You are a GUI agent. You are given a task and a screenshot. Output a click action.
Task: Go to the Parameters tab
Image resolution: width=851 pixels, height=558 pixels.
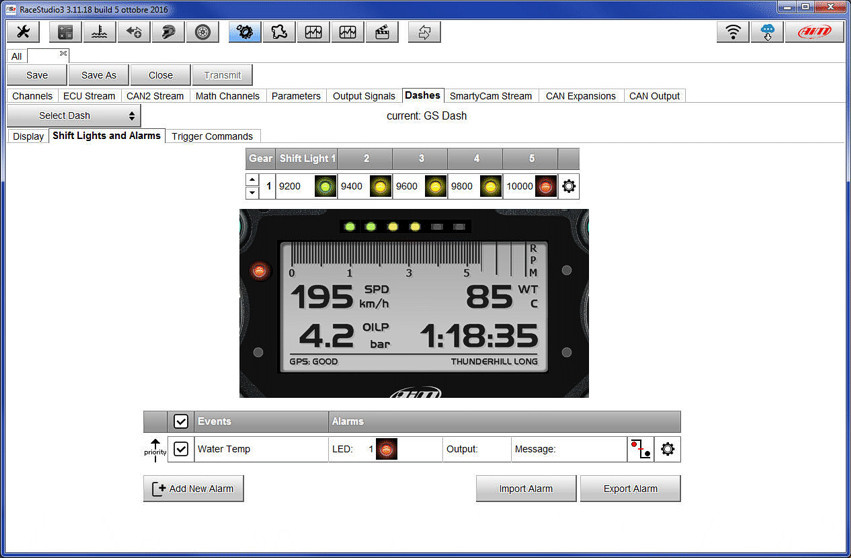296,96
